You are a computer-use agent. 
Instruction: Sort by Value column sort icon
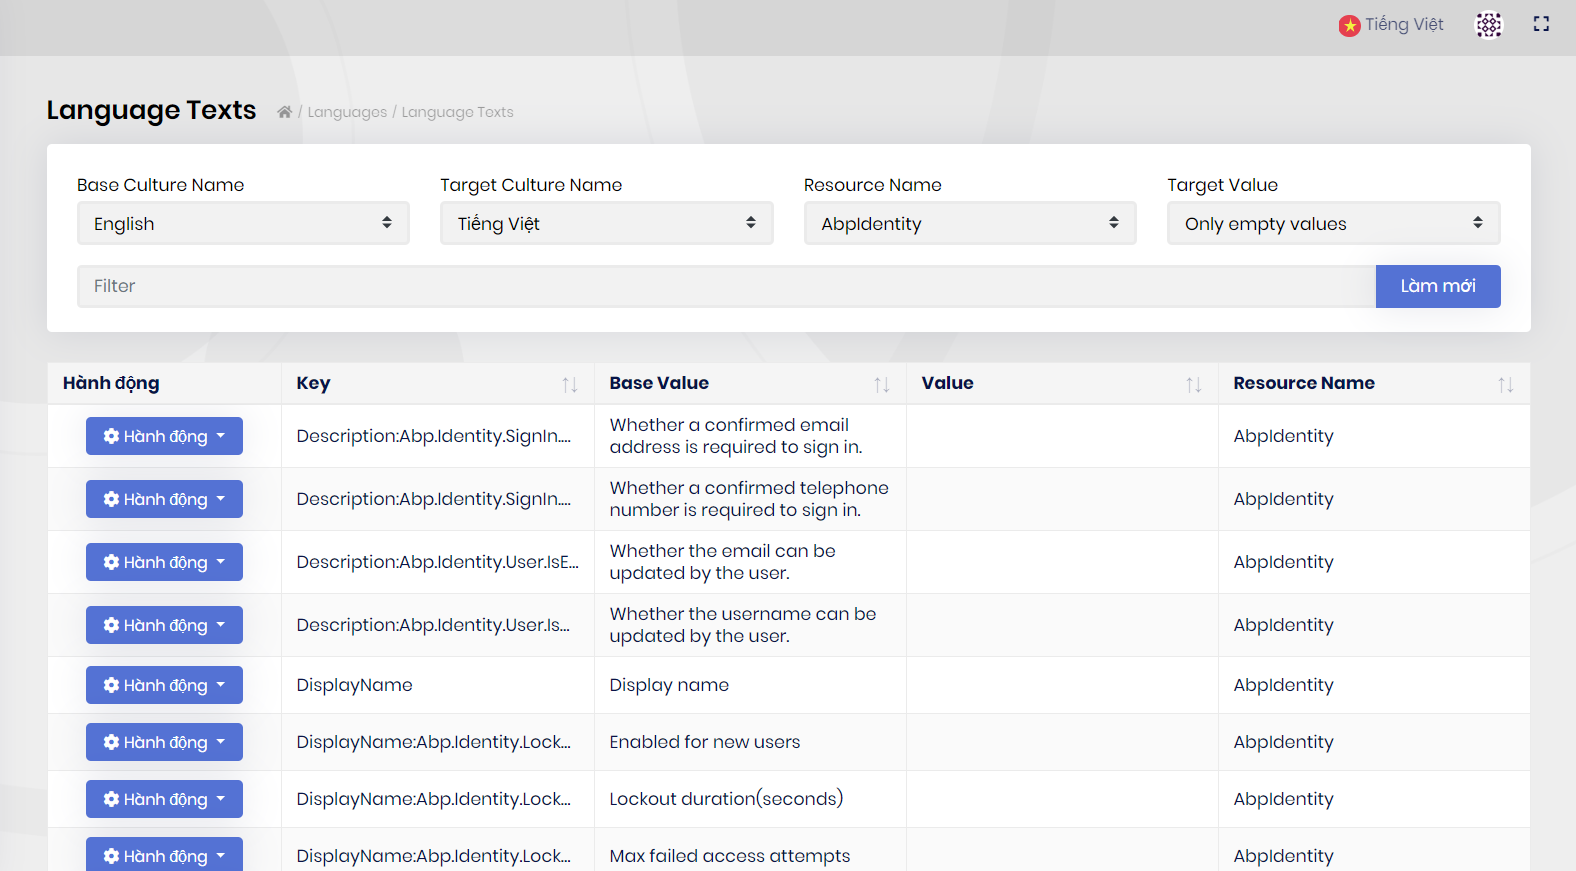tap(1193, 384)
